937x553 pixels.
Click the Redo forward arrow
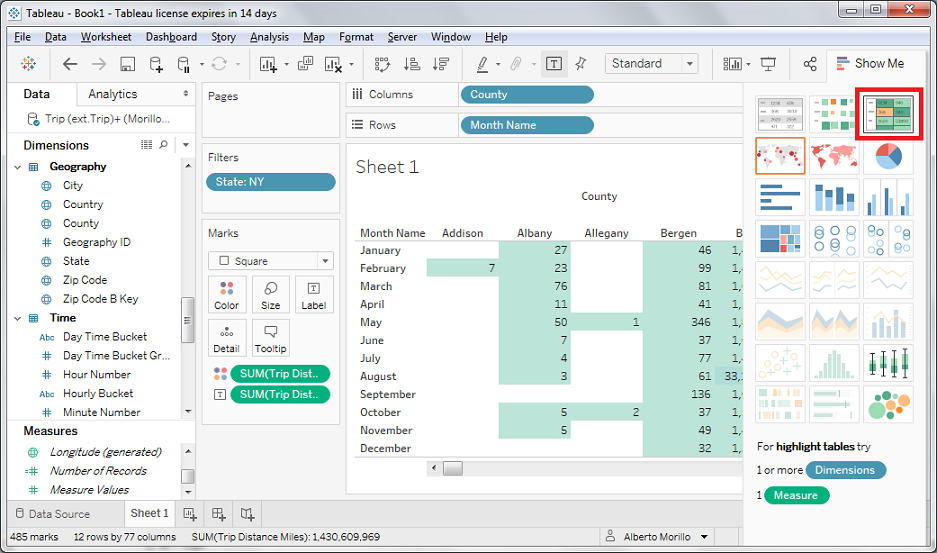99,64
